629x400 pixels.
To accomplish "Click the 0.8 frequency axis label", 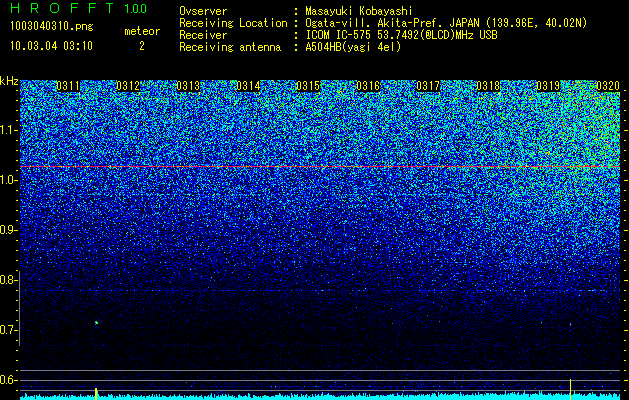I will (x=9, y=280).
